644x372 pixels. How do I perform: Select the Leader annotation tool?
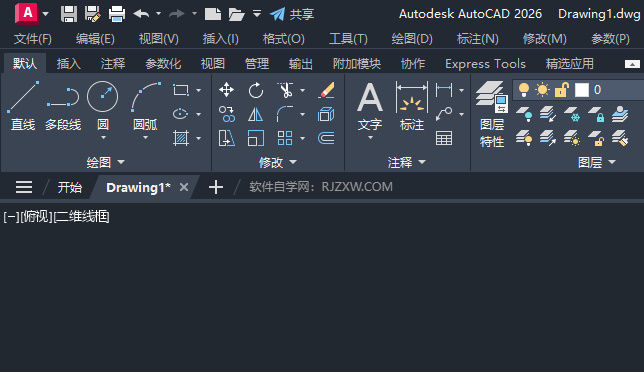[444, 114]
